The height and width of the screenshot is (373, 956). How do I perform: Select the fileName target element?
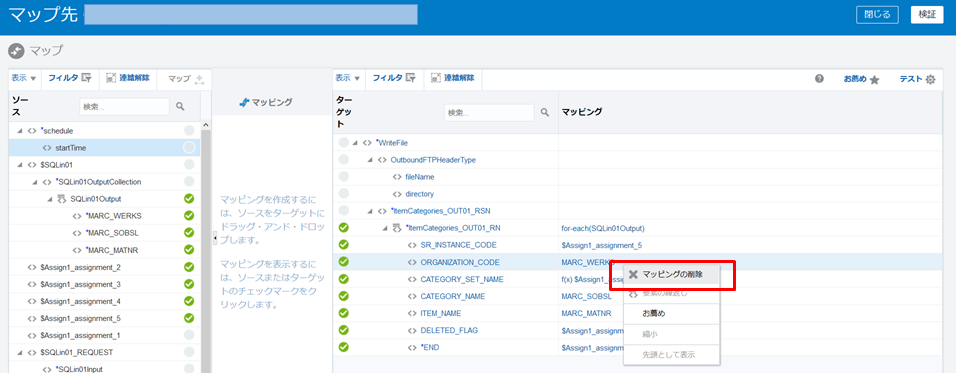click(x=419, y=177)
